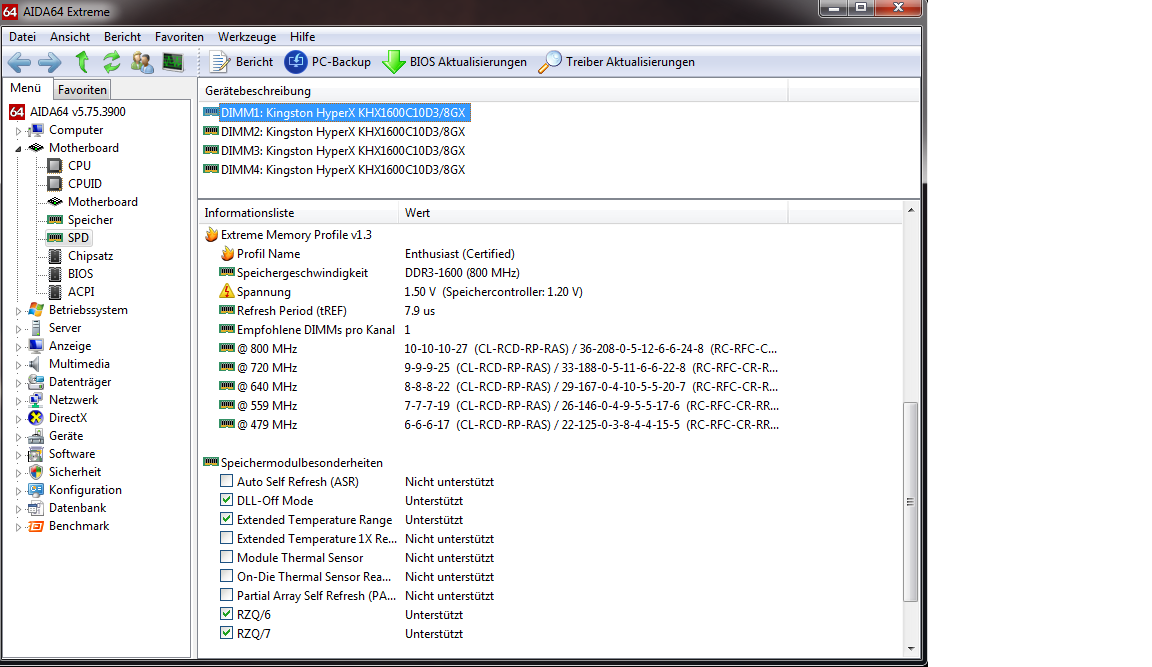Toggle On-Die Thermal Sensor Rea... checkbox
The image size is (1152, 667).
tap(226, 577)
